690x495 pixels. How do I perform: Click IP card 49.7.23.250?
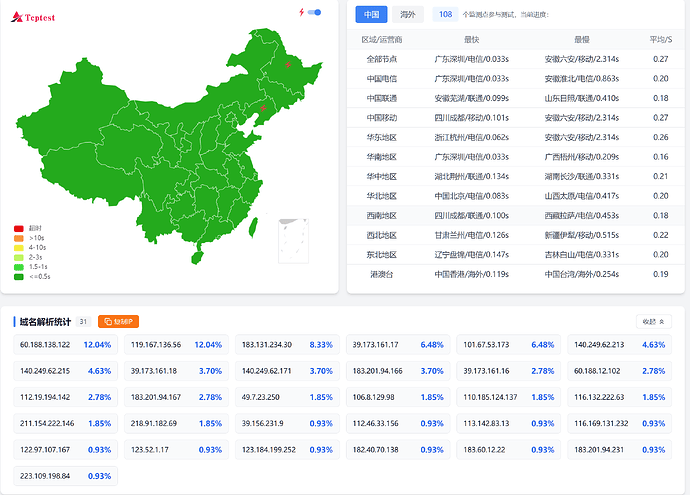(287, 397)
